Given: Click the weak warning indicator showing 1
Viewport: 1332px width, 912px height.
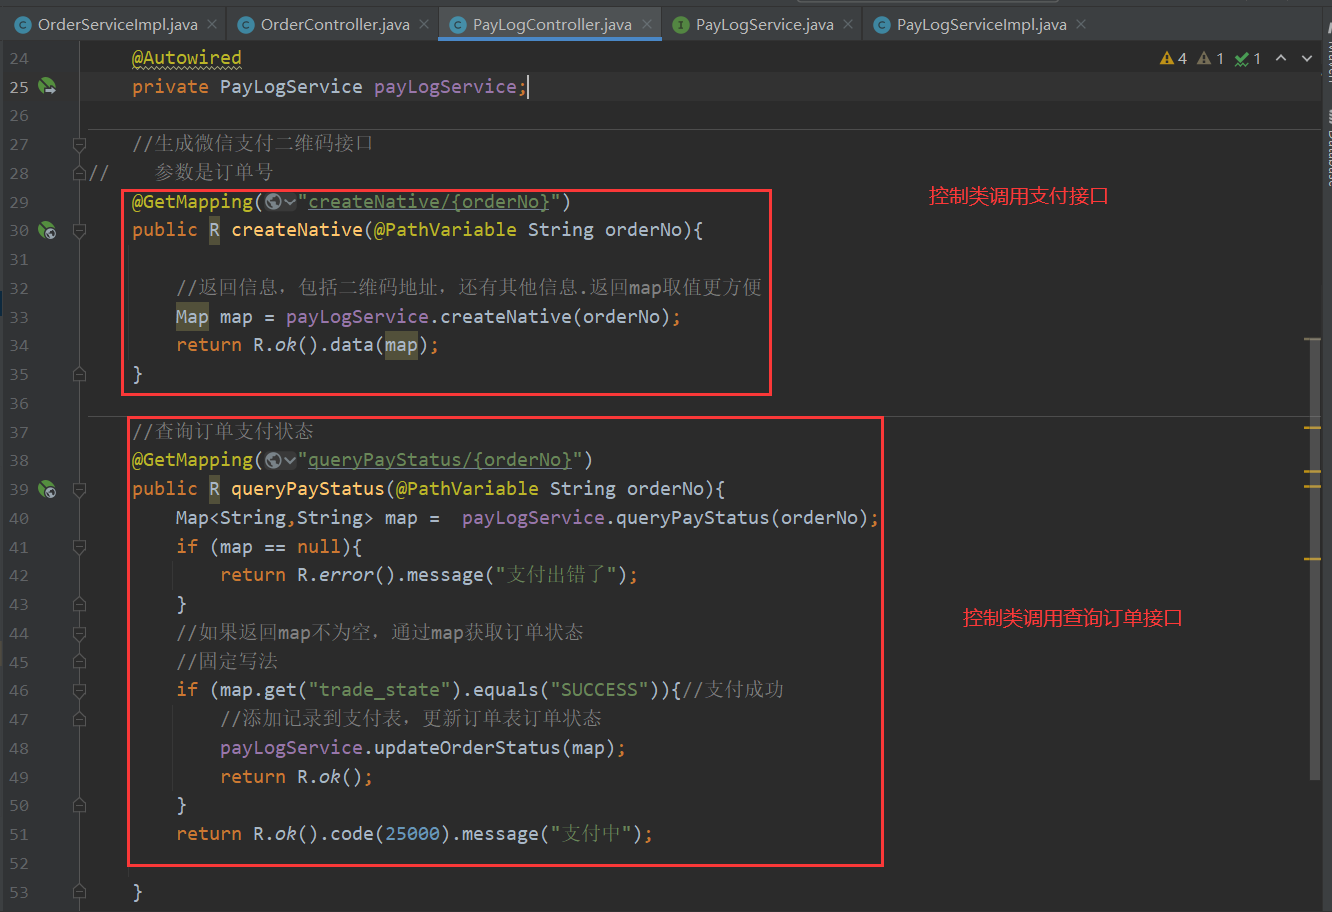Looking at the screenshot, I should [1210, 59].
